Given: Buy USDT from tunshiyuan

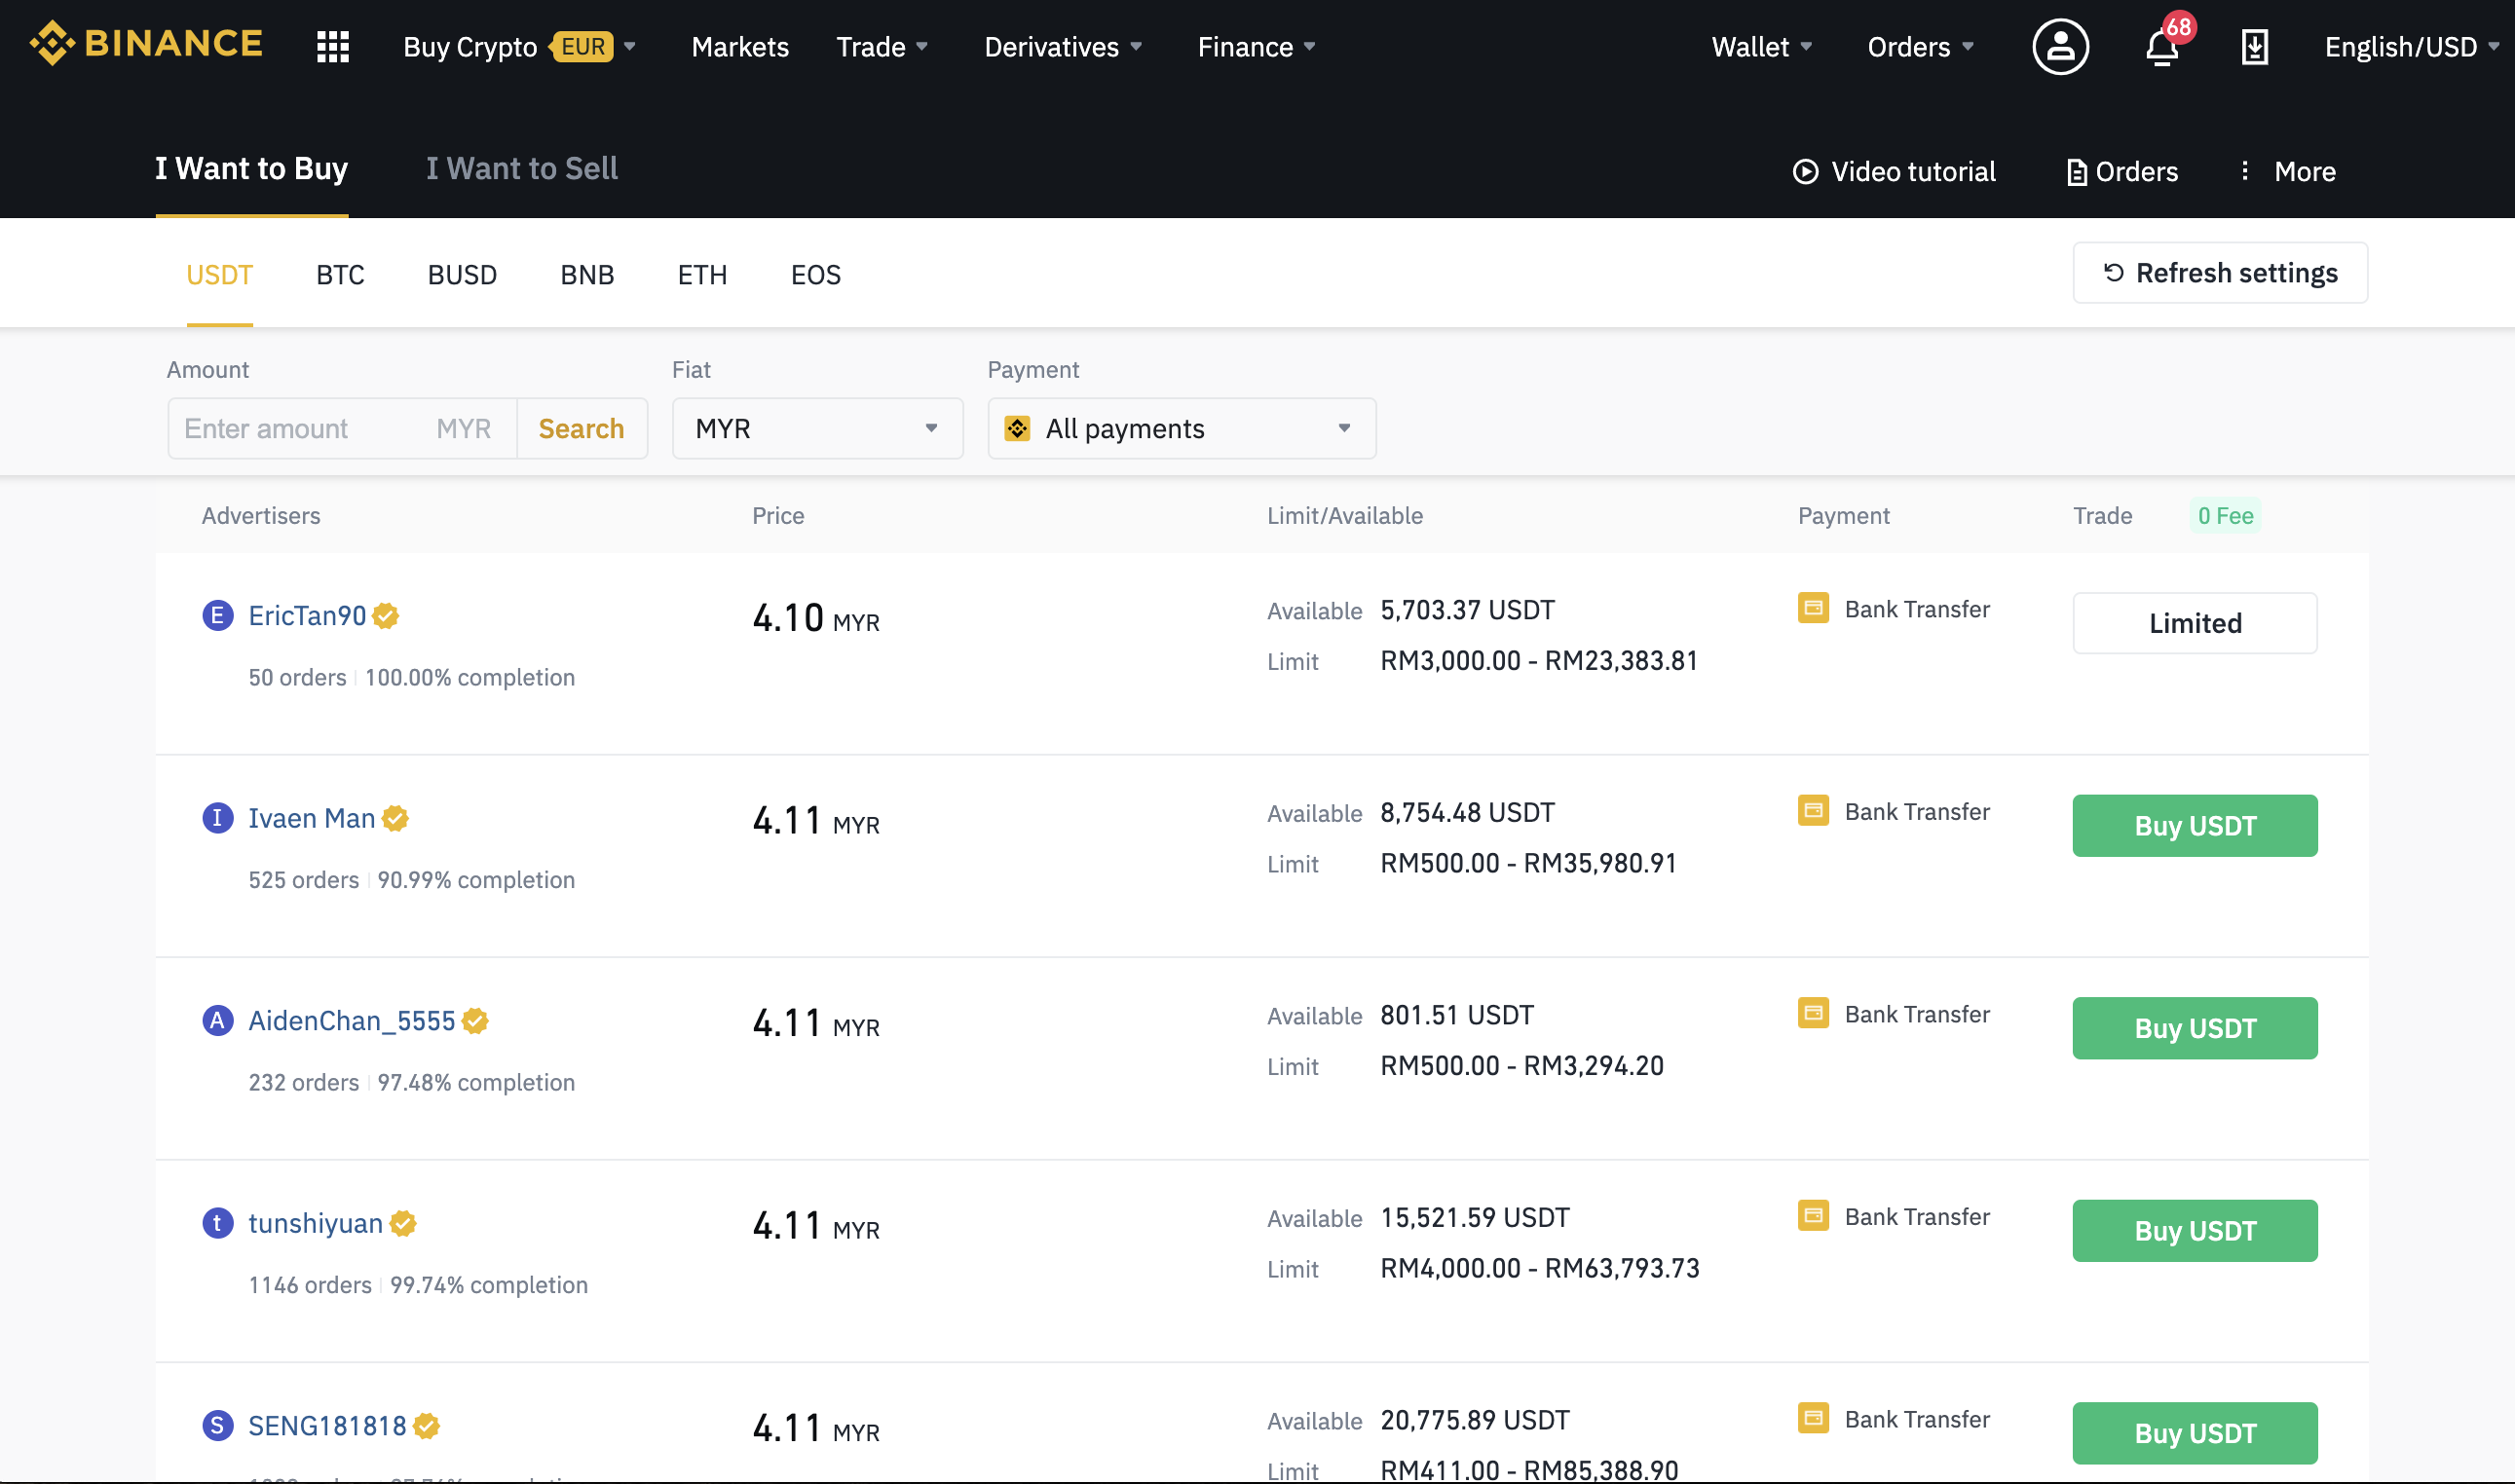Looking at the screenshot, I should (2195, 1230).
